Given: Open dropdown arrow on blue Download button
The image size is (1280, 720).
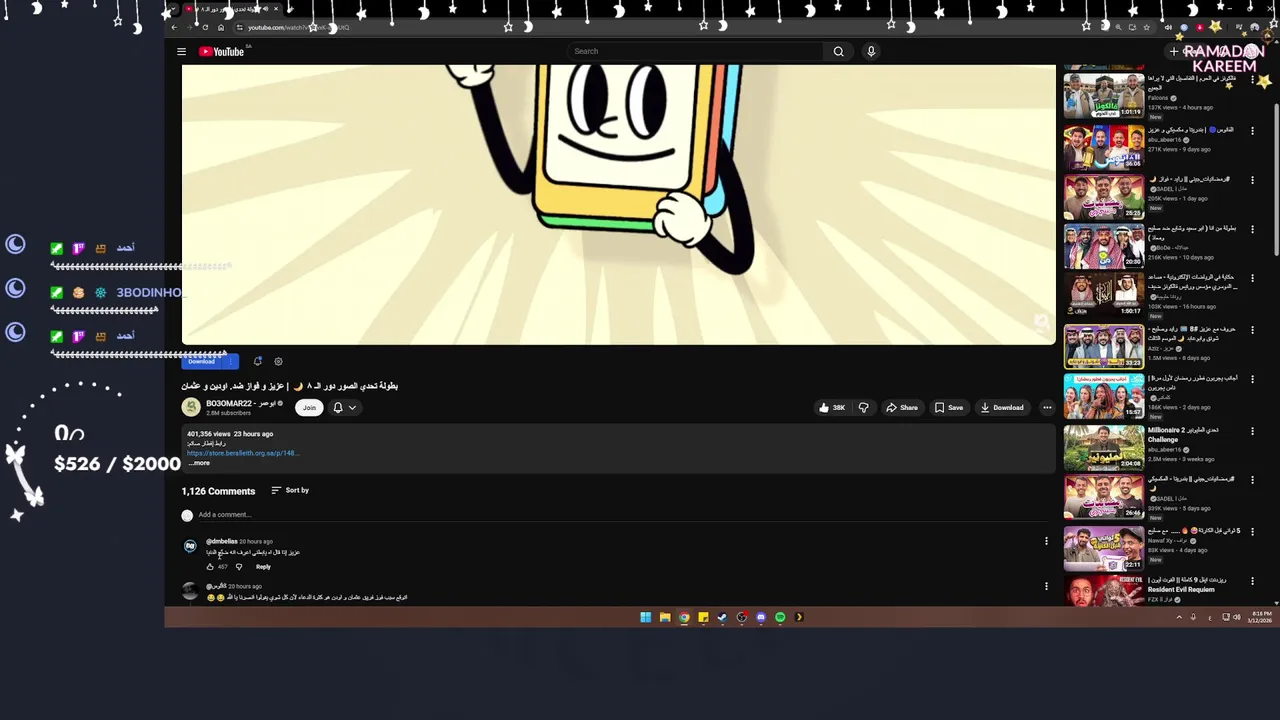Looking at the screenshot, I should pos(232,361).
